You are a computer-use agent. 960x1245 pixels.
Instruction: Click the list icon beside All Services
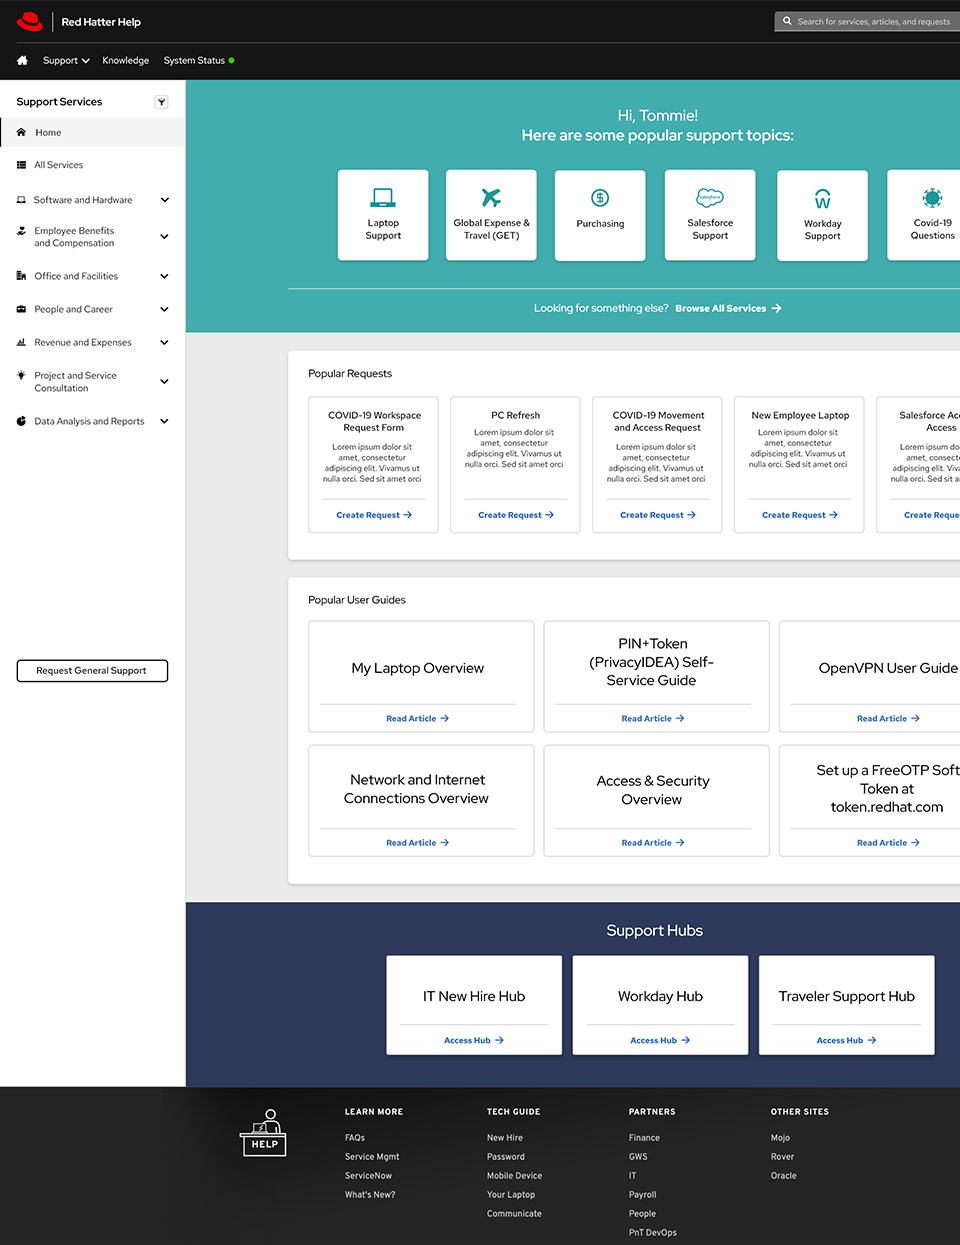[21, 165]
